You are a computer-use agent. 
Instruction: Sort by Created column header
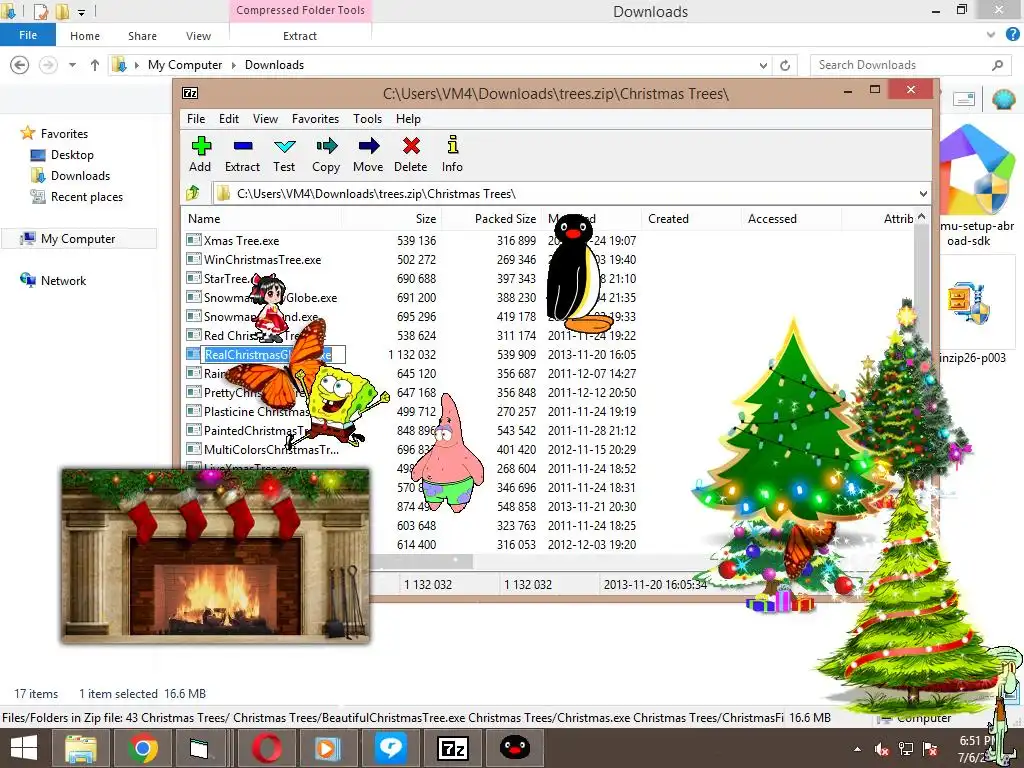click(691, 219)
